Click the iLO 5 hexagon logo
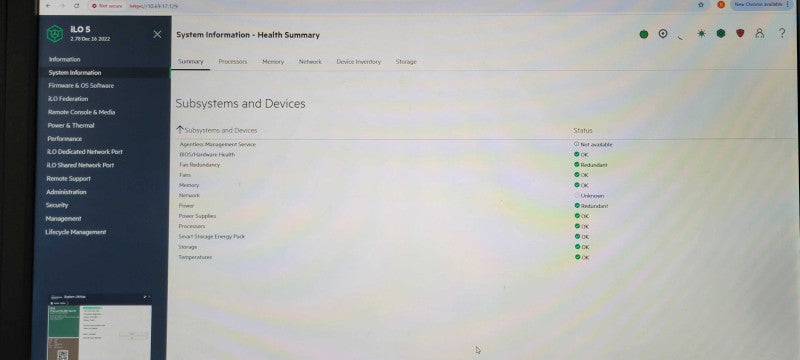This screenshot has height=360, width=800. click(55, 34)
